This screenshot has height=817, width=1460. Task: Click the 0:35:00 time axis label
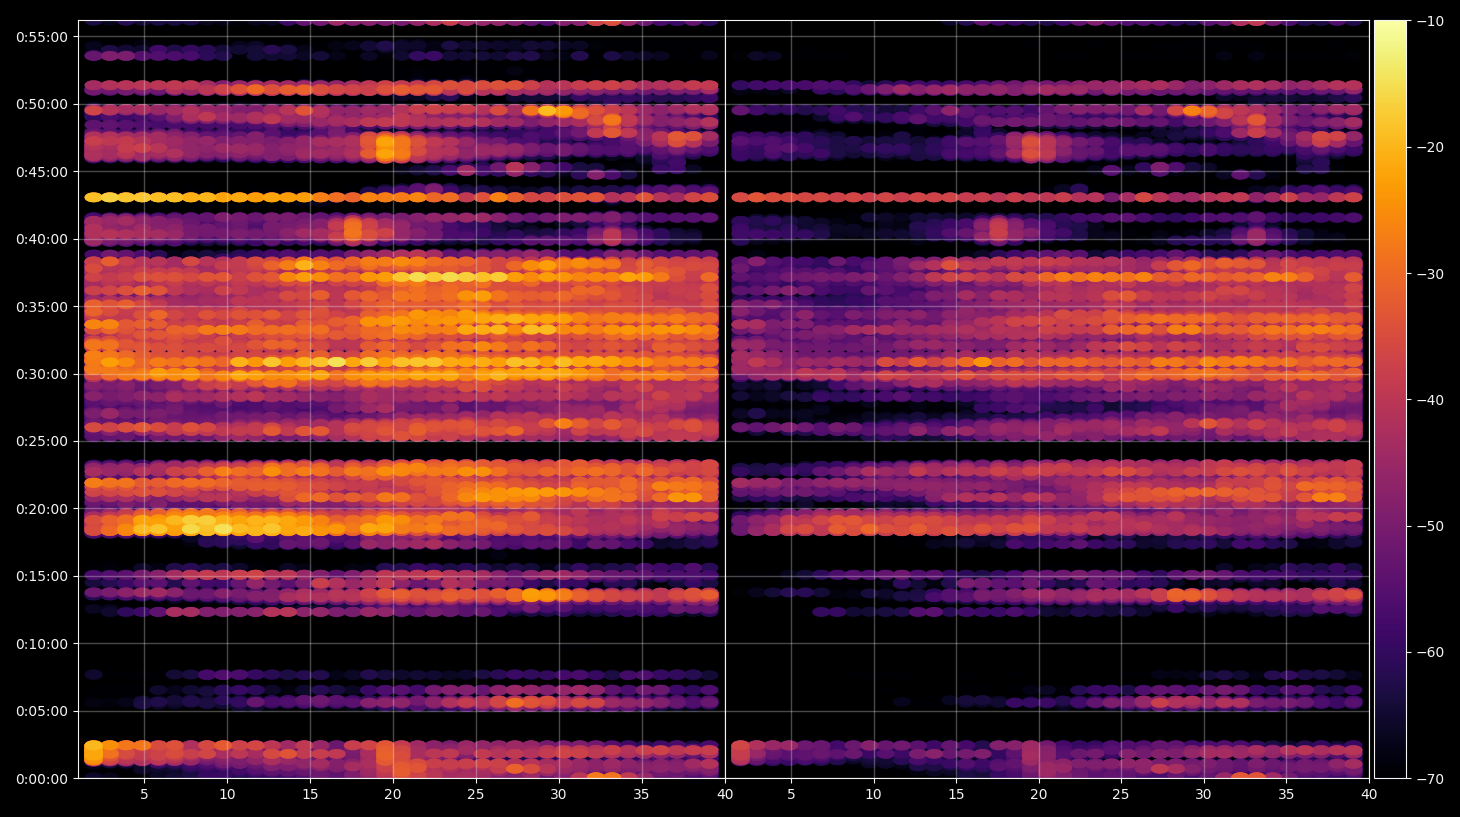(x=42, y=307)
